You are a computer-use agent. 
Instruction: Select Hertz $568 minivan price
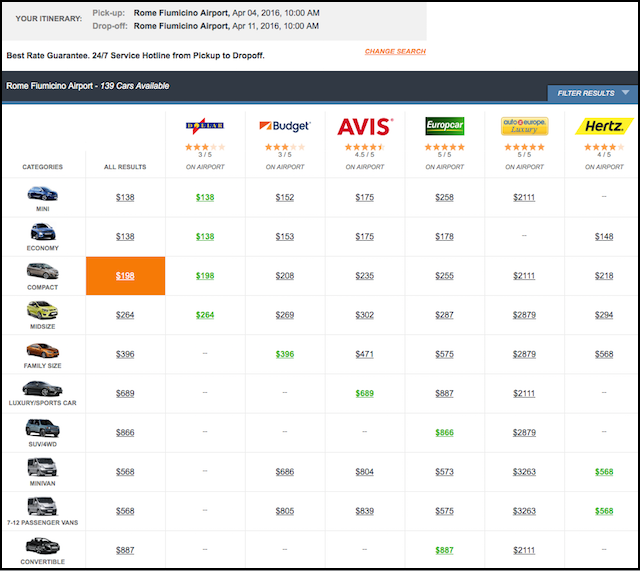[x=603, y=472]
